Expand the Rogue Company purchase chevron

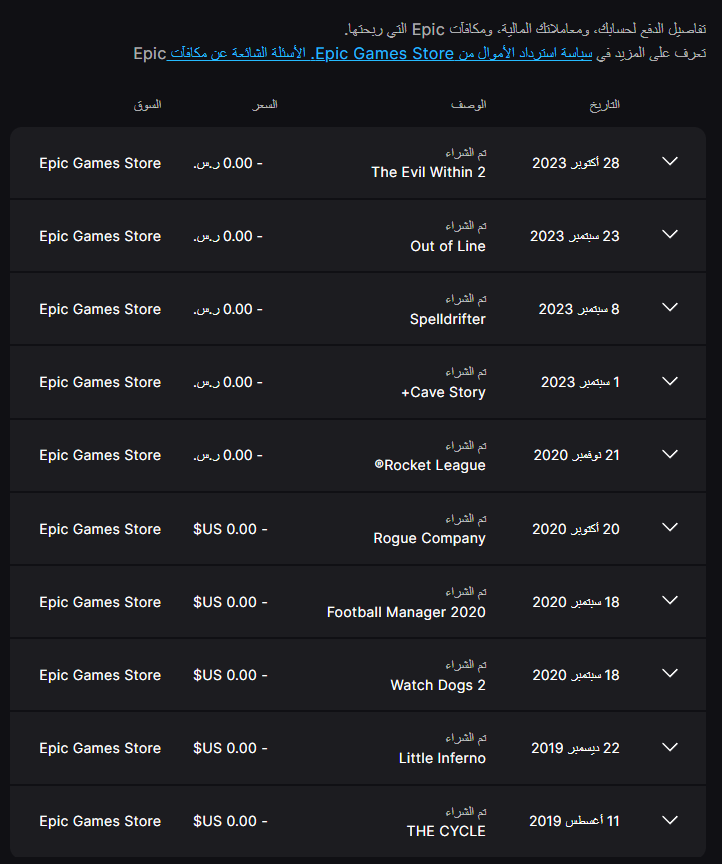tap(670, 528)
